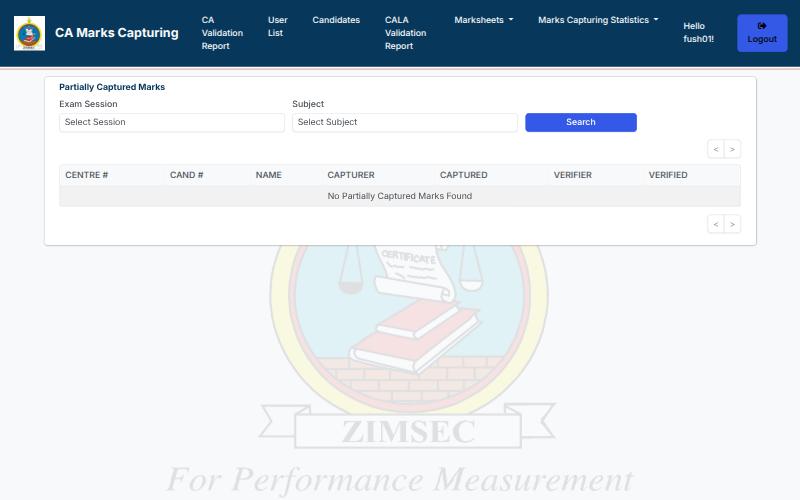Click the next page arrow below the table
The image size is (800, 500).
[732, 224]
